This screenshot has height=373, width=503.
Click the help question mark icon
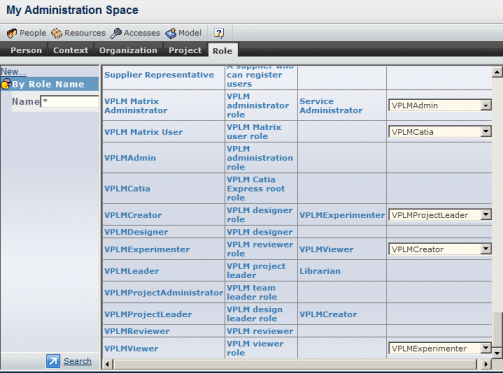219,33
